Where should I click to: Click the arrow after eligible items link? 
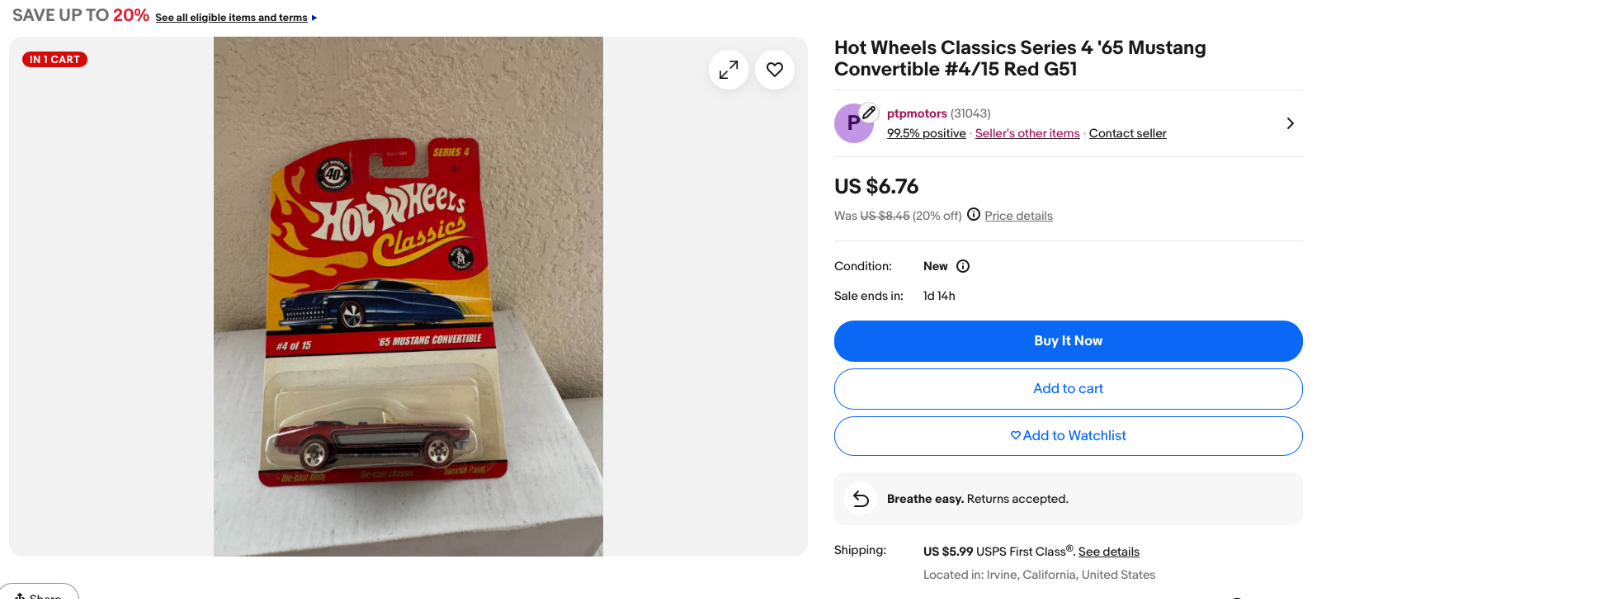[314, 18]
